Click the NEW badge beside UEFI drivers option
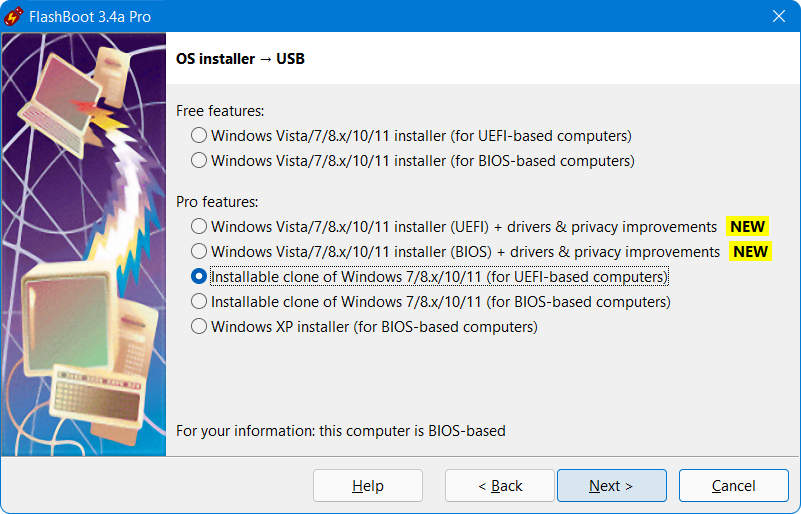 click(747, 227)
